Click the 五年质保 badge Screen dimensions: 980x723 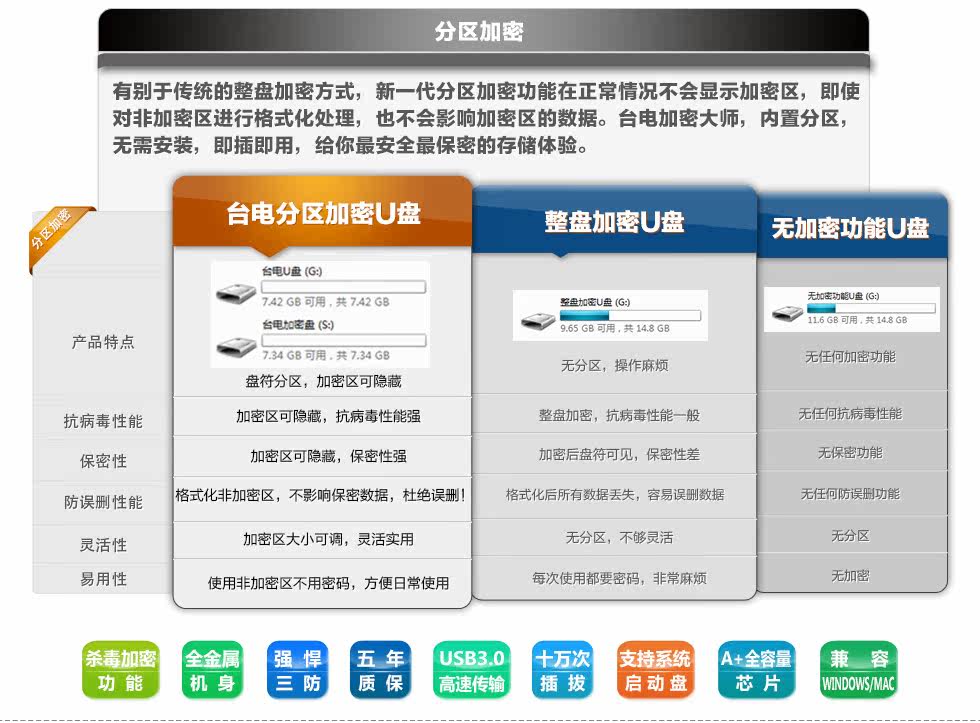(380, 670)
